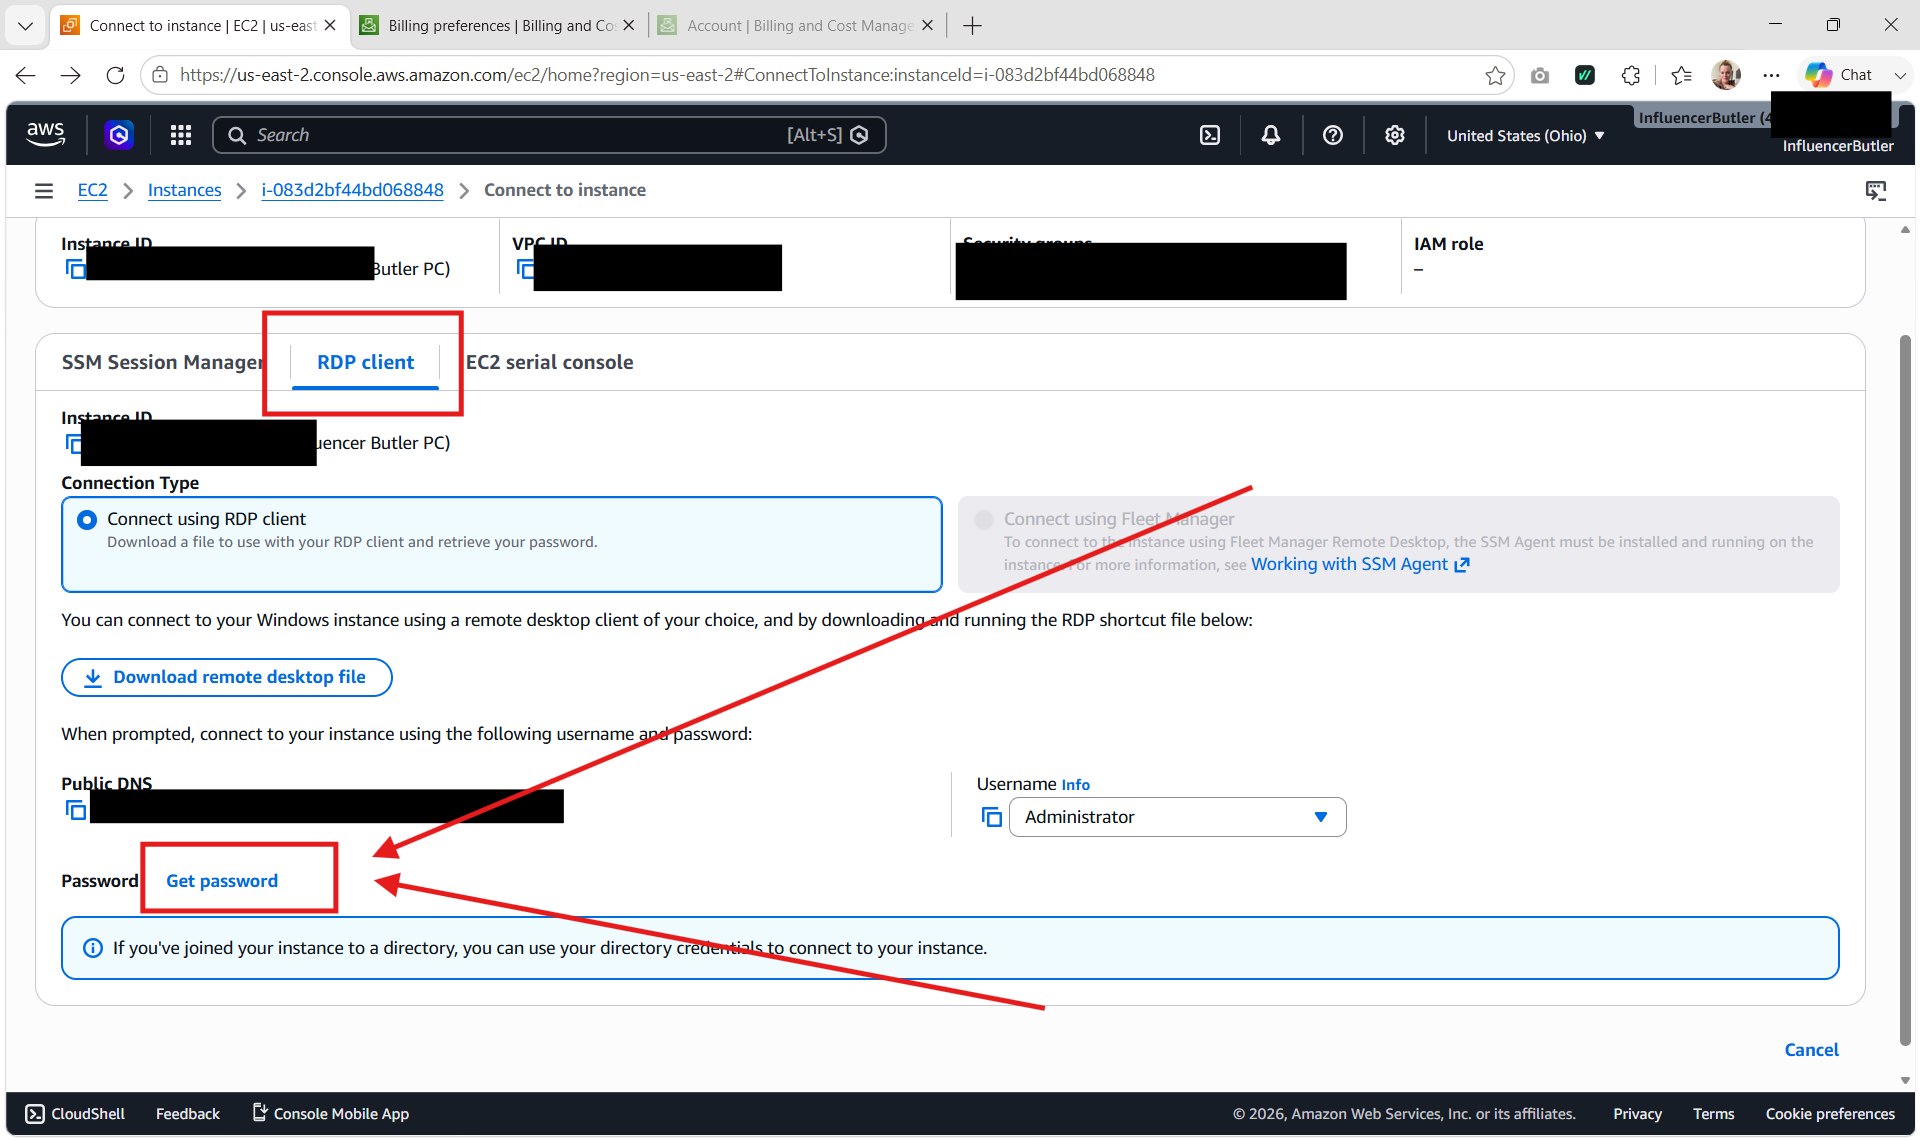
Task: Select Connect using RDP client radio option
Action: click(x=87, y=519)
